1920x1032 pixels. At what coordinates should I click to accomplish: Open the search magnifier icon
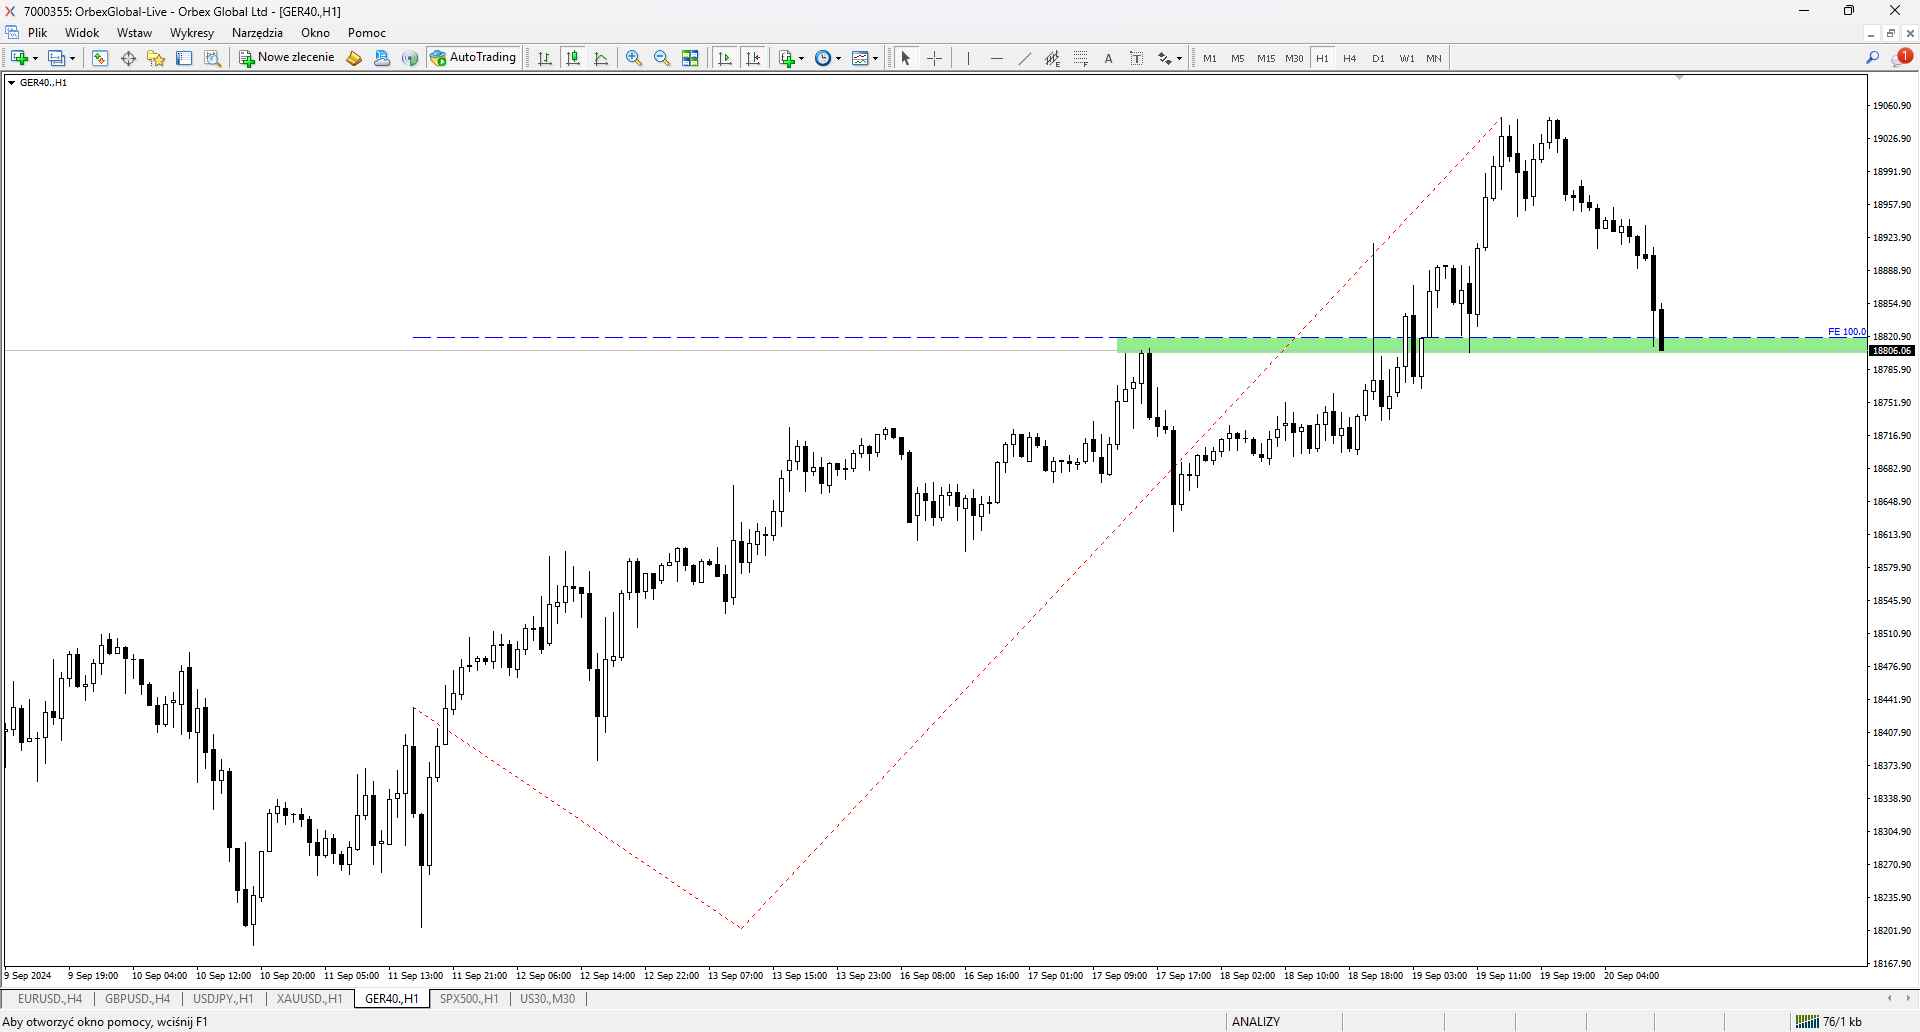click(x=1873, y=58)
